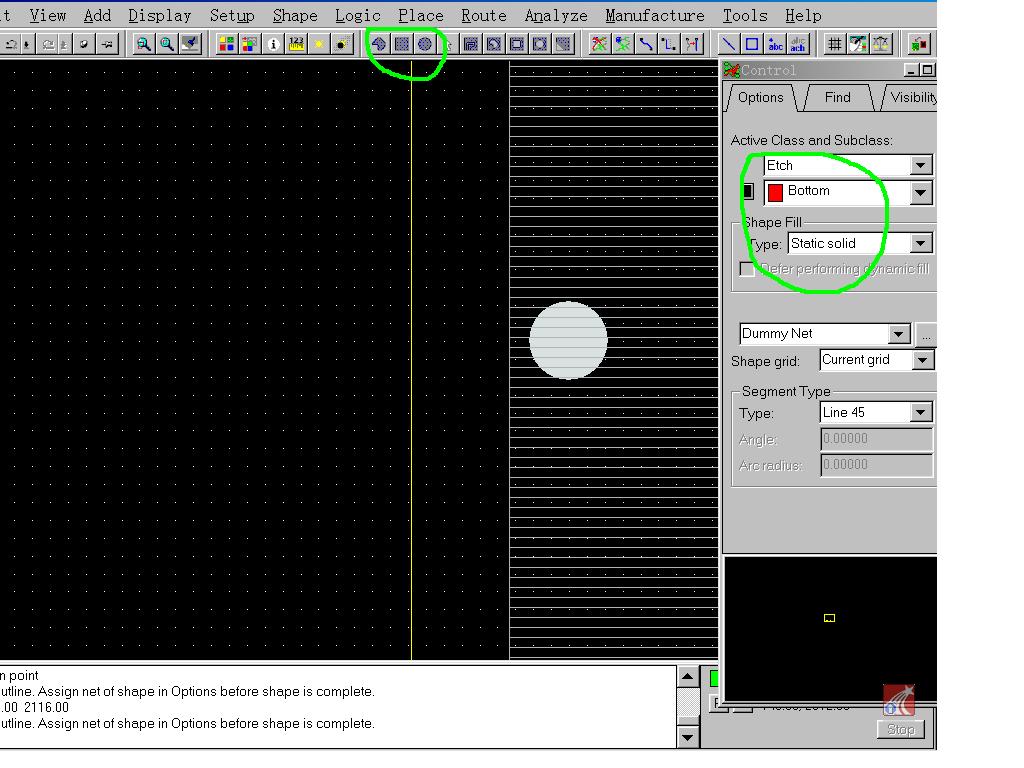Switch to the Find tab
The image size is (1024, 768).
[838, 97]
